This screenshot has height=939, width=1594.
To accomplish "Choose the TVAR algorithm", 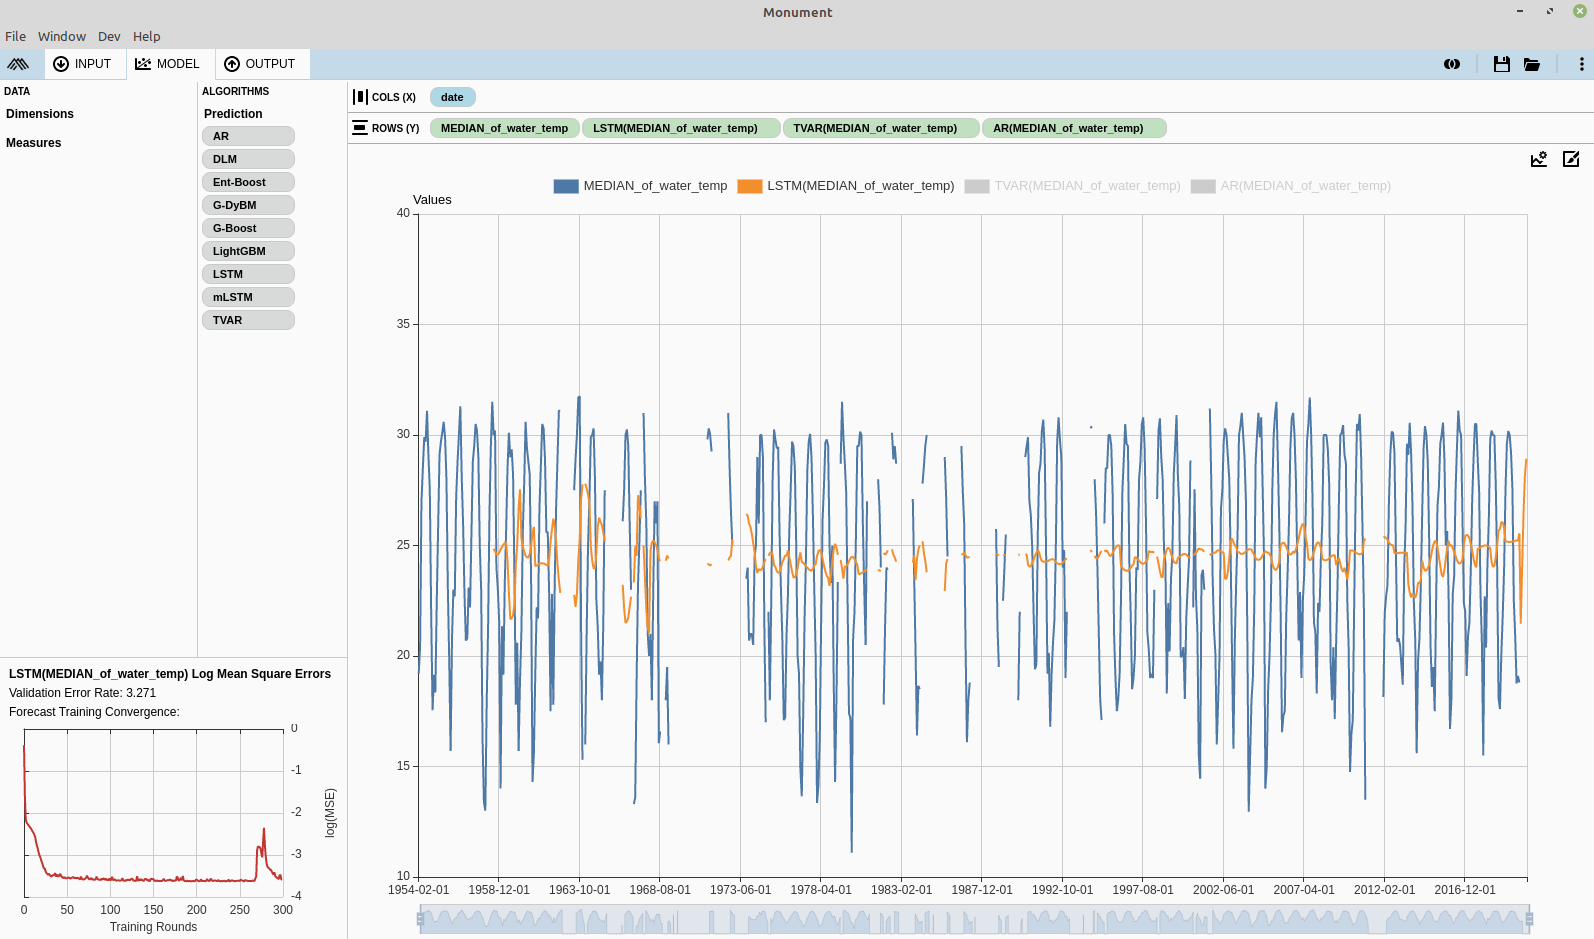I will pyautogui.click(x=248, y=320).
